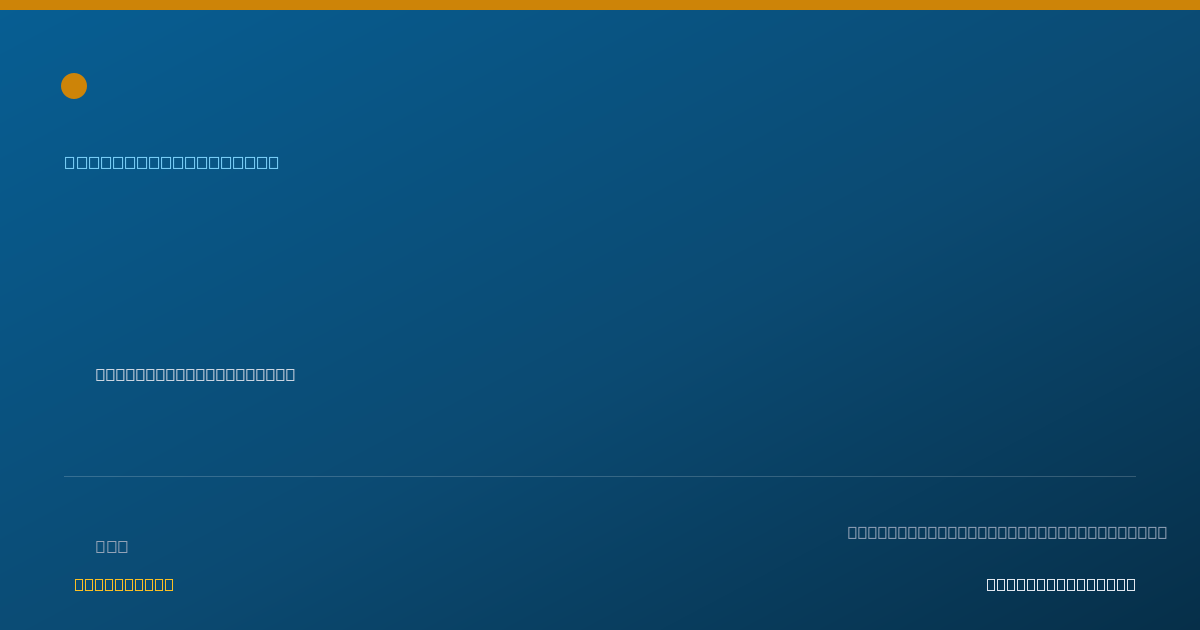This screenshot has height=630, width=1200.
Task: Click middle character of three-character gray label
Action: 112,546
